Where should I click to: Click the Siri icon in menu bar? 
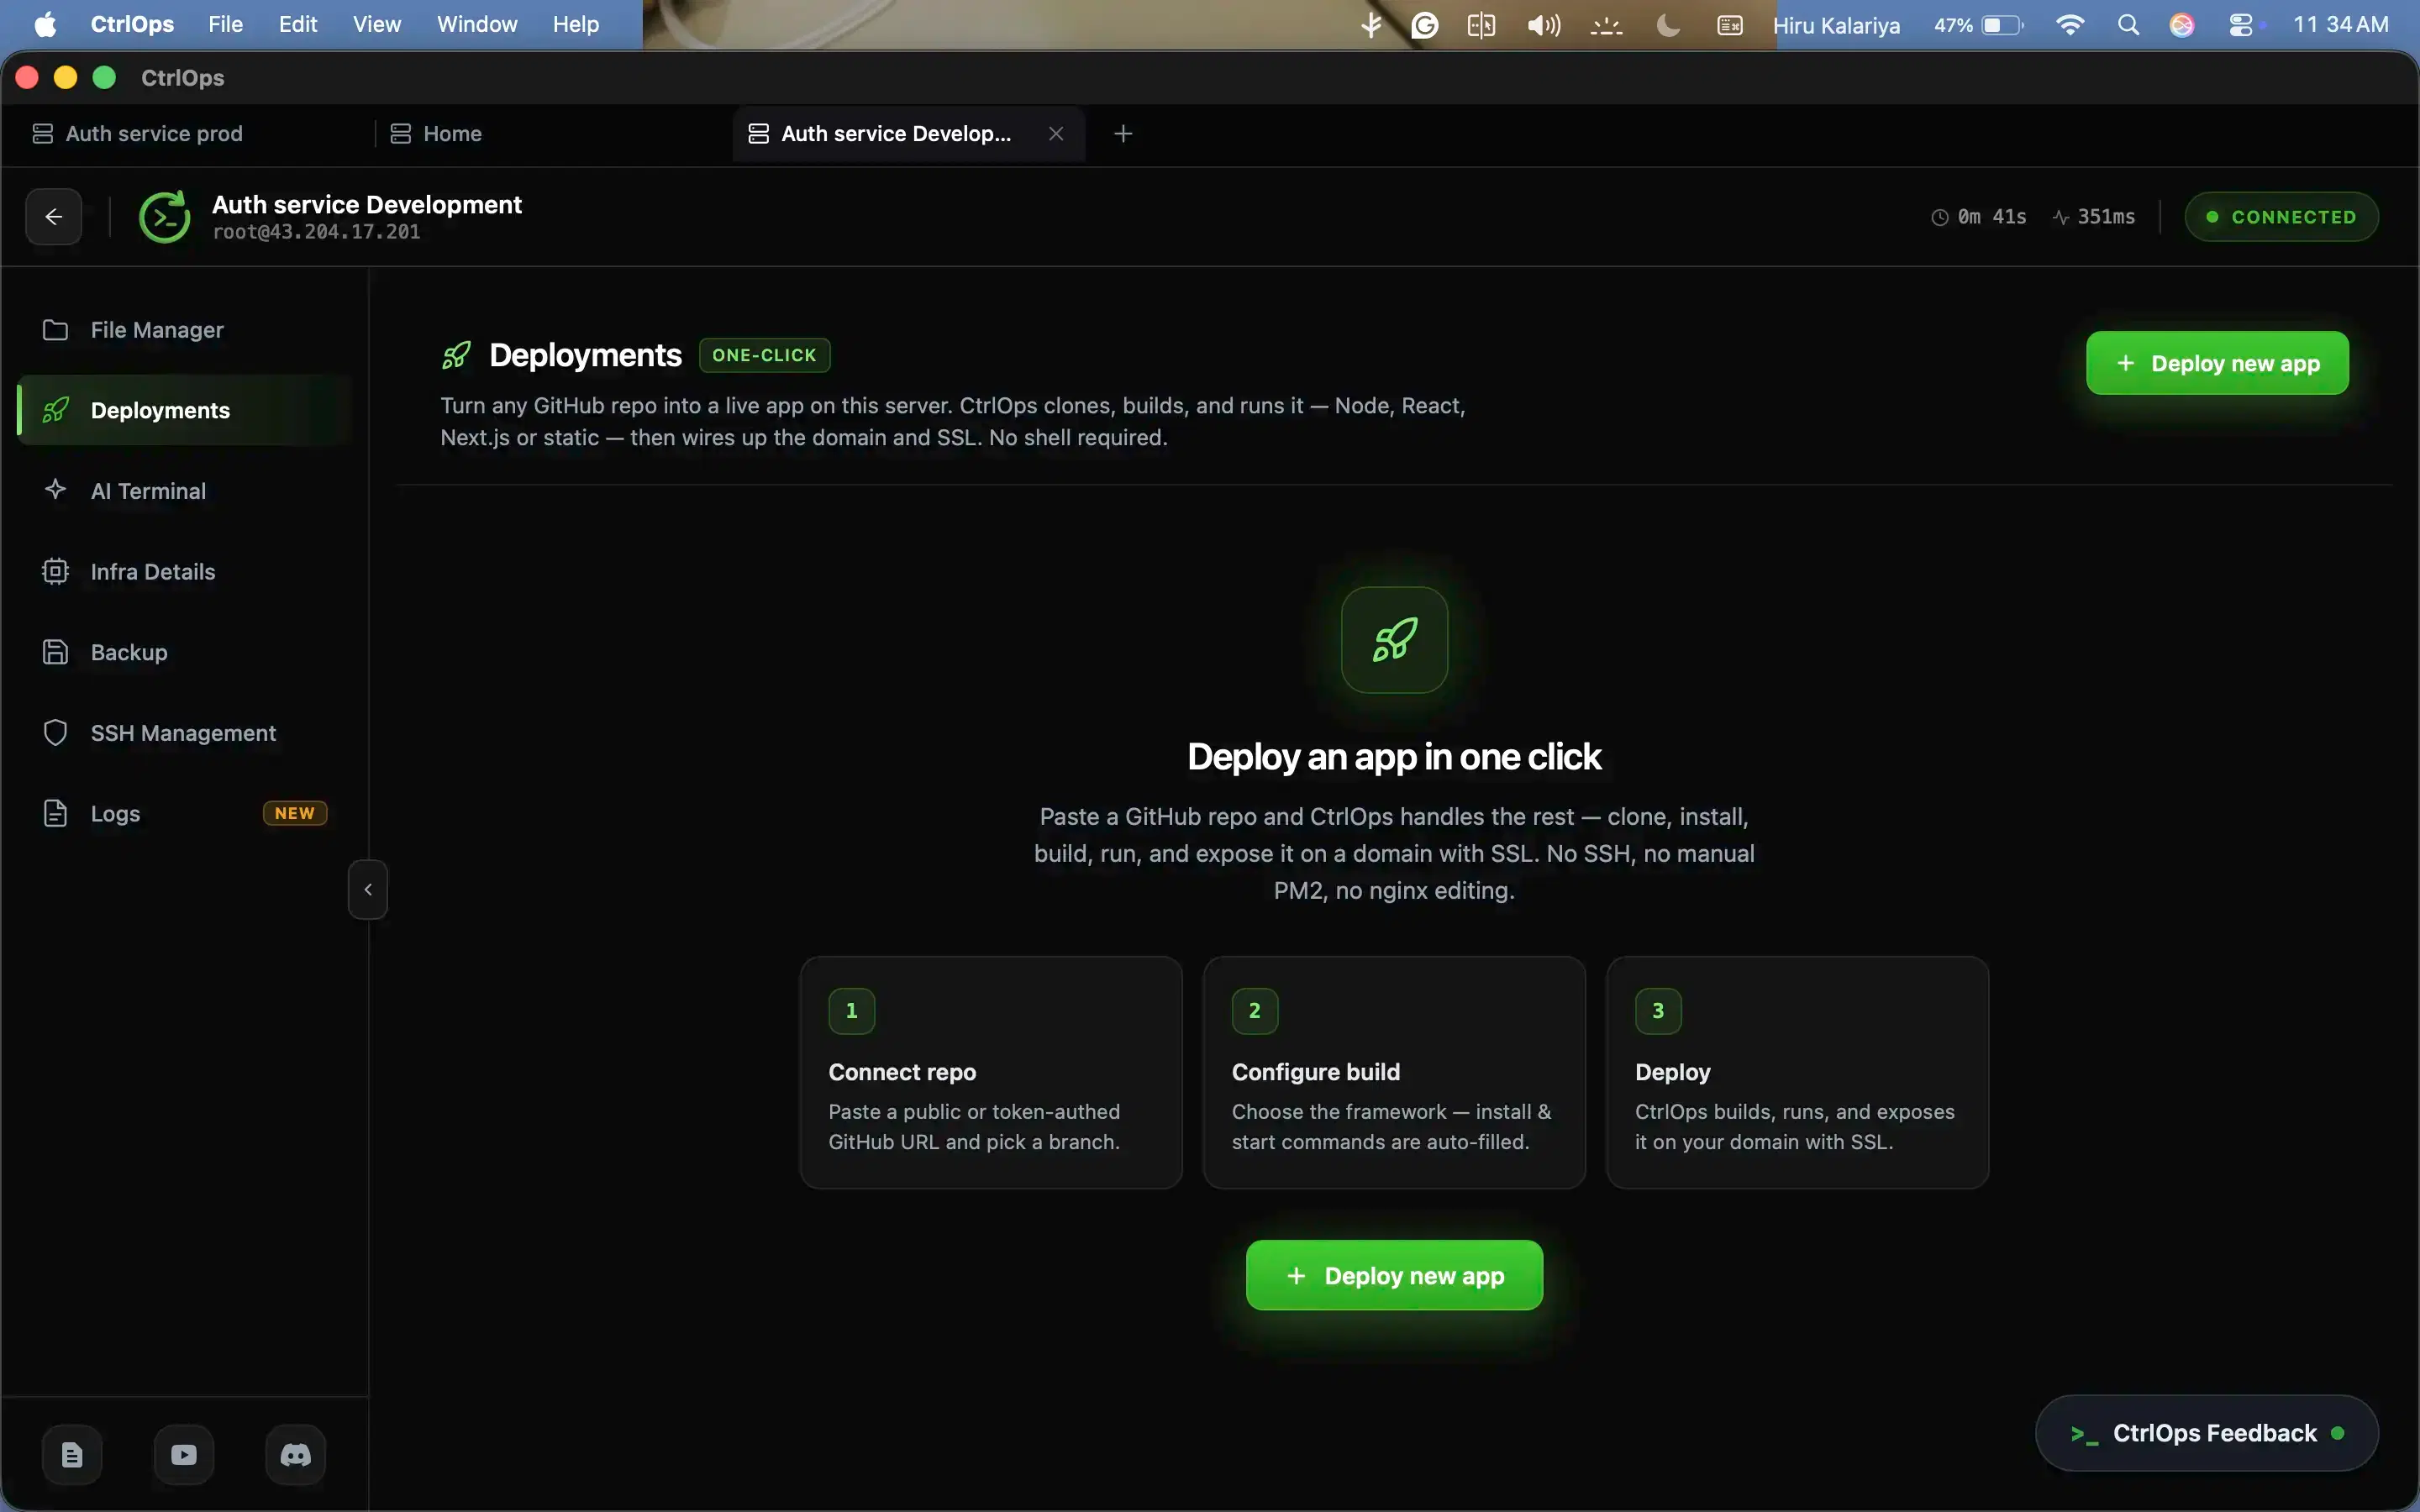(x=2182, y=25)
